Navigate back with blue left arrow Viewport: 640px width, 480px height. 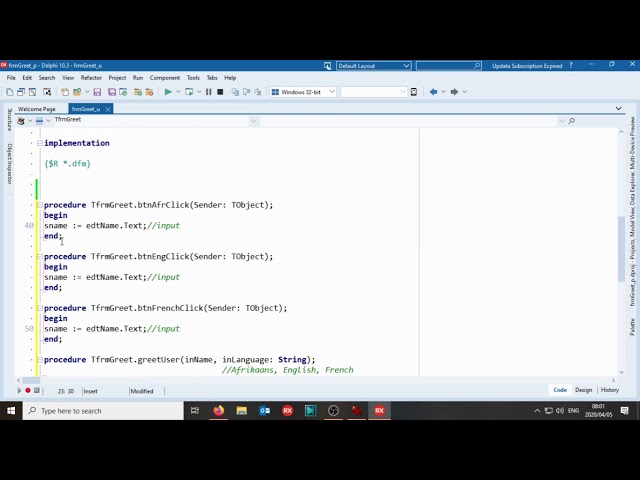(433, 92)
